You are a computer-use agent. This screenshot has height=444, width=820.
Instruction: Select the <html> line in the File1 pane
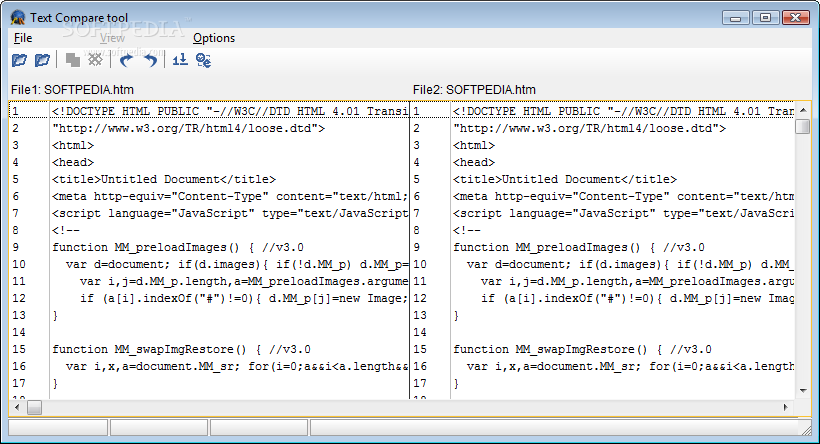[73, 145]
